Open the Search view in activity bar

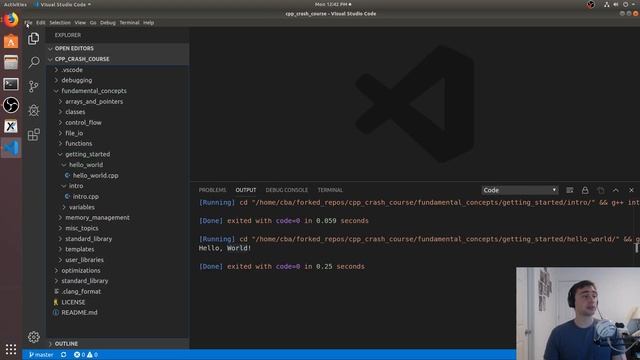coord(33,62)
